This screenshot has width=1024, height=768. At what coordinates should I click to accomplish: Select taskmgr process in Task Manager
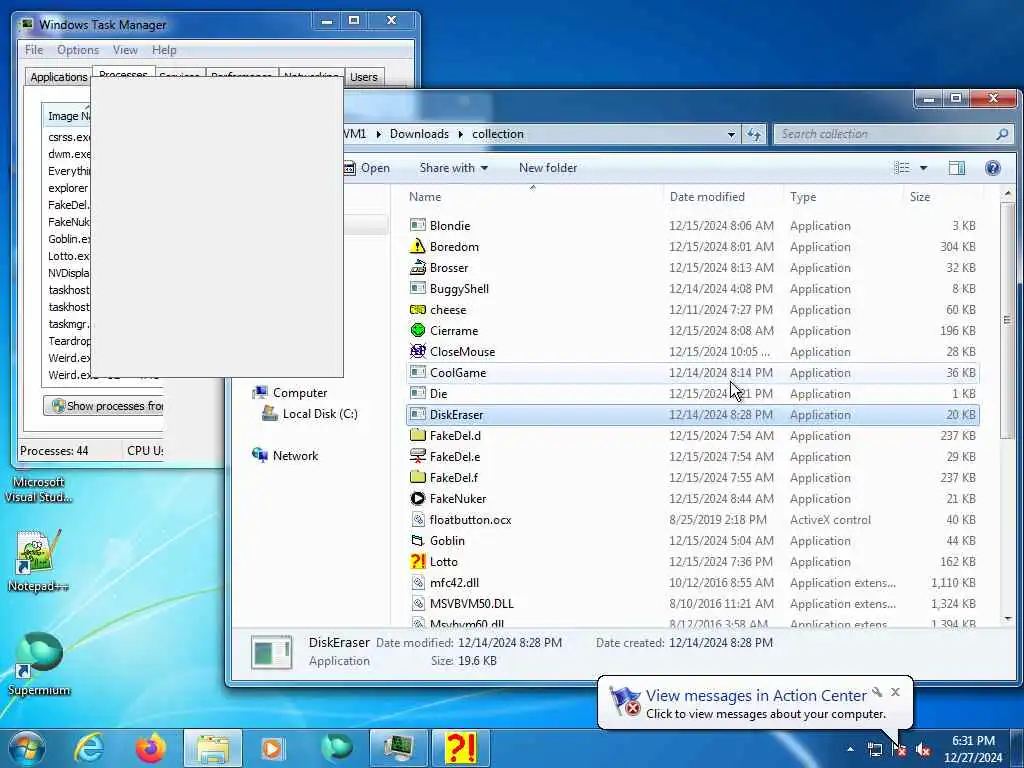(69, 324)
